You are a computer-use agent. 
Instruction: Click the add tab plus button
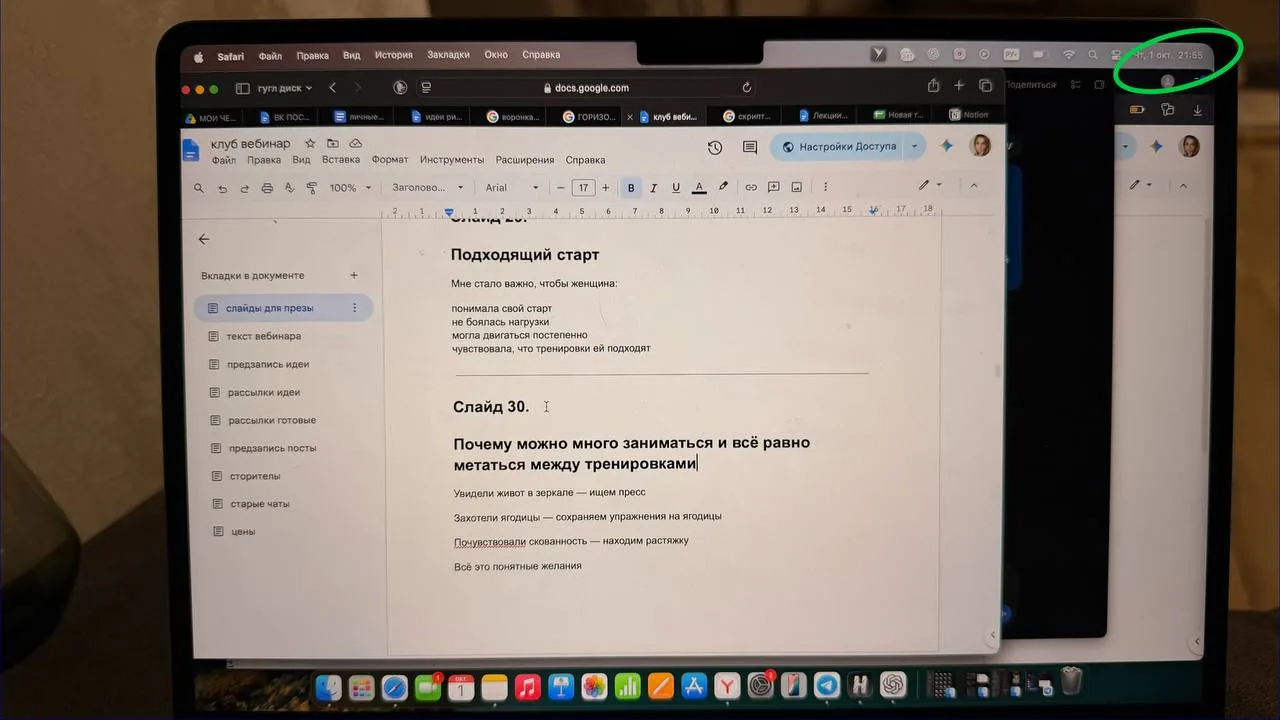tap(354, 275)
